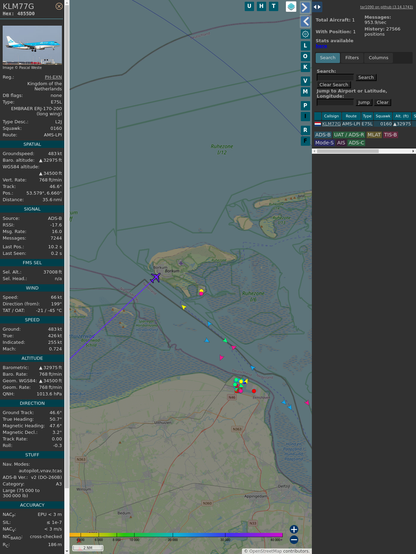Click the Clear button next to Jump
The height and width of the screenshot is (554, 416).
point(382,102)
